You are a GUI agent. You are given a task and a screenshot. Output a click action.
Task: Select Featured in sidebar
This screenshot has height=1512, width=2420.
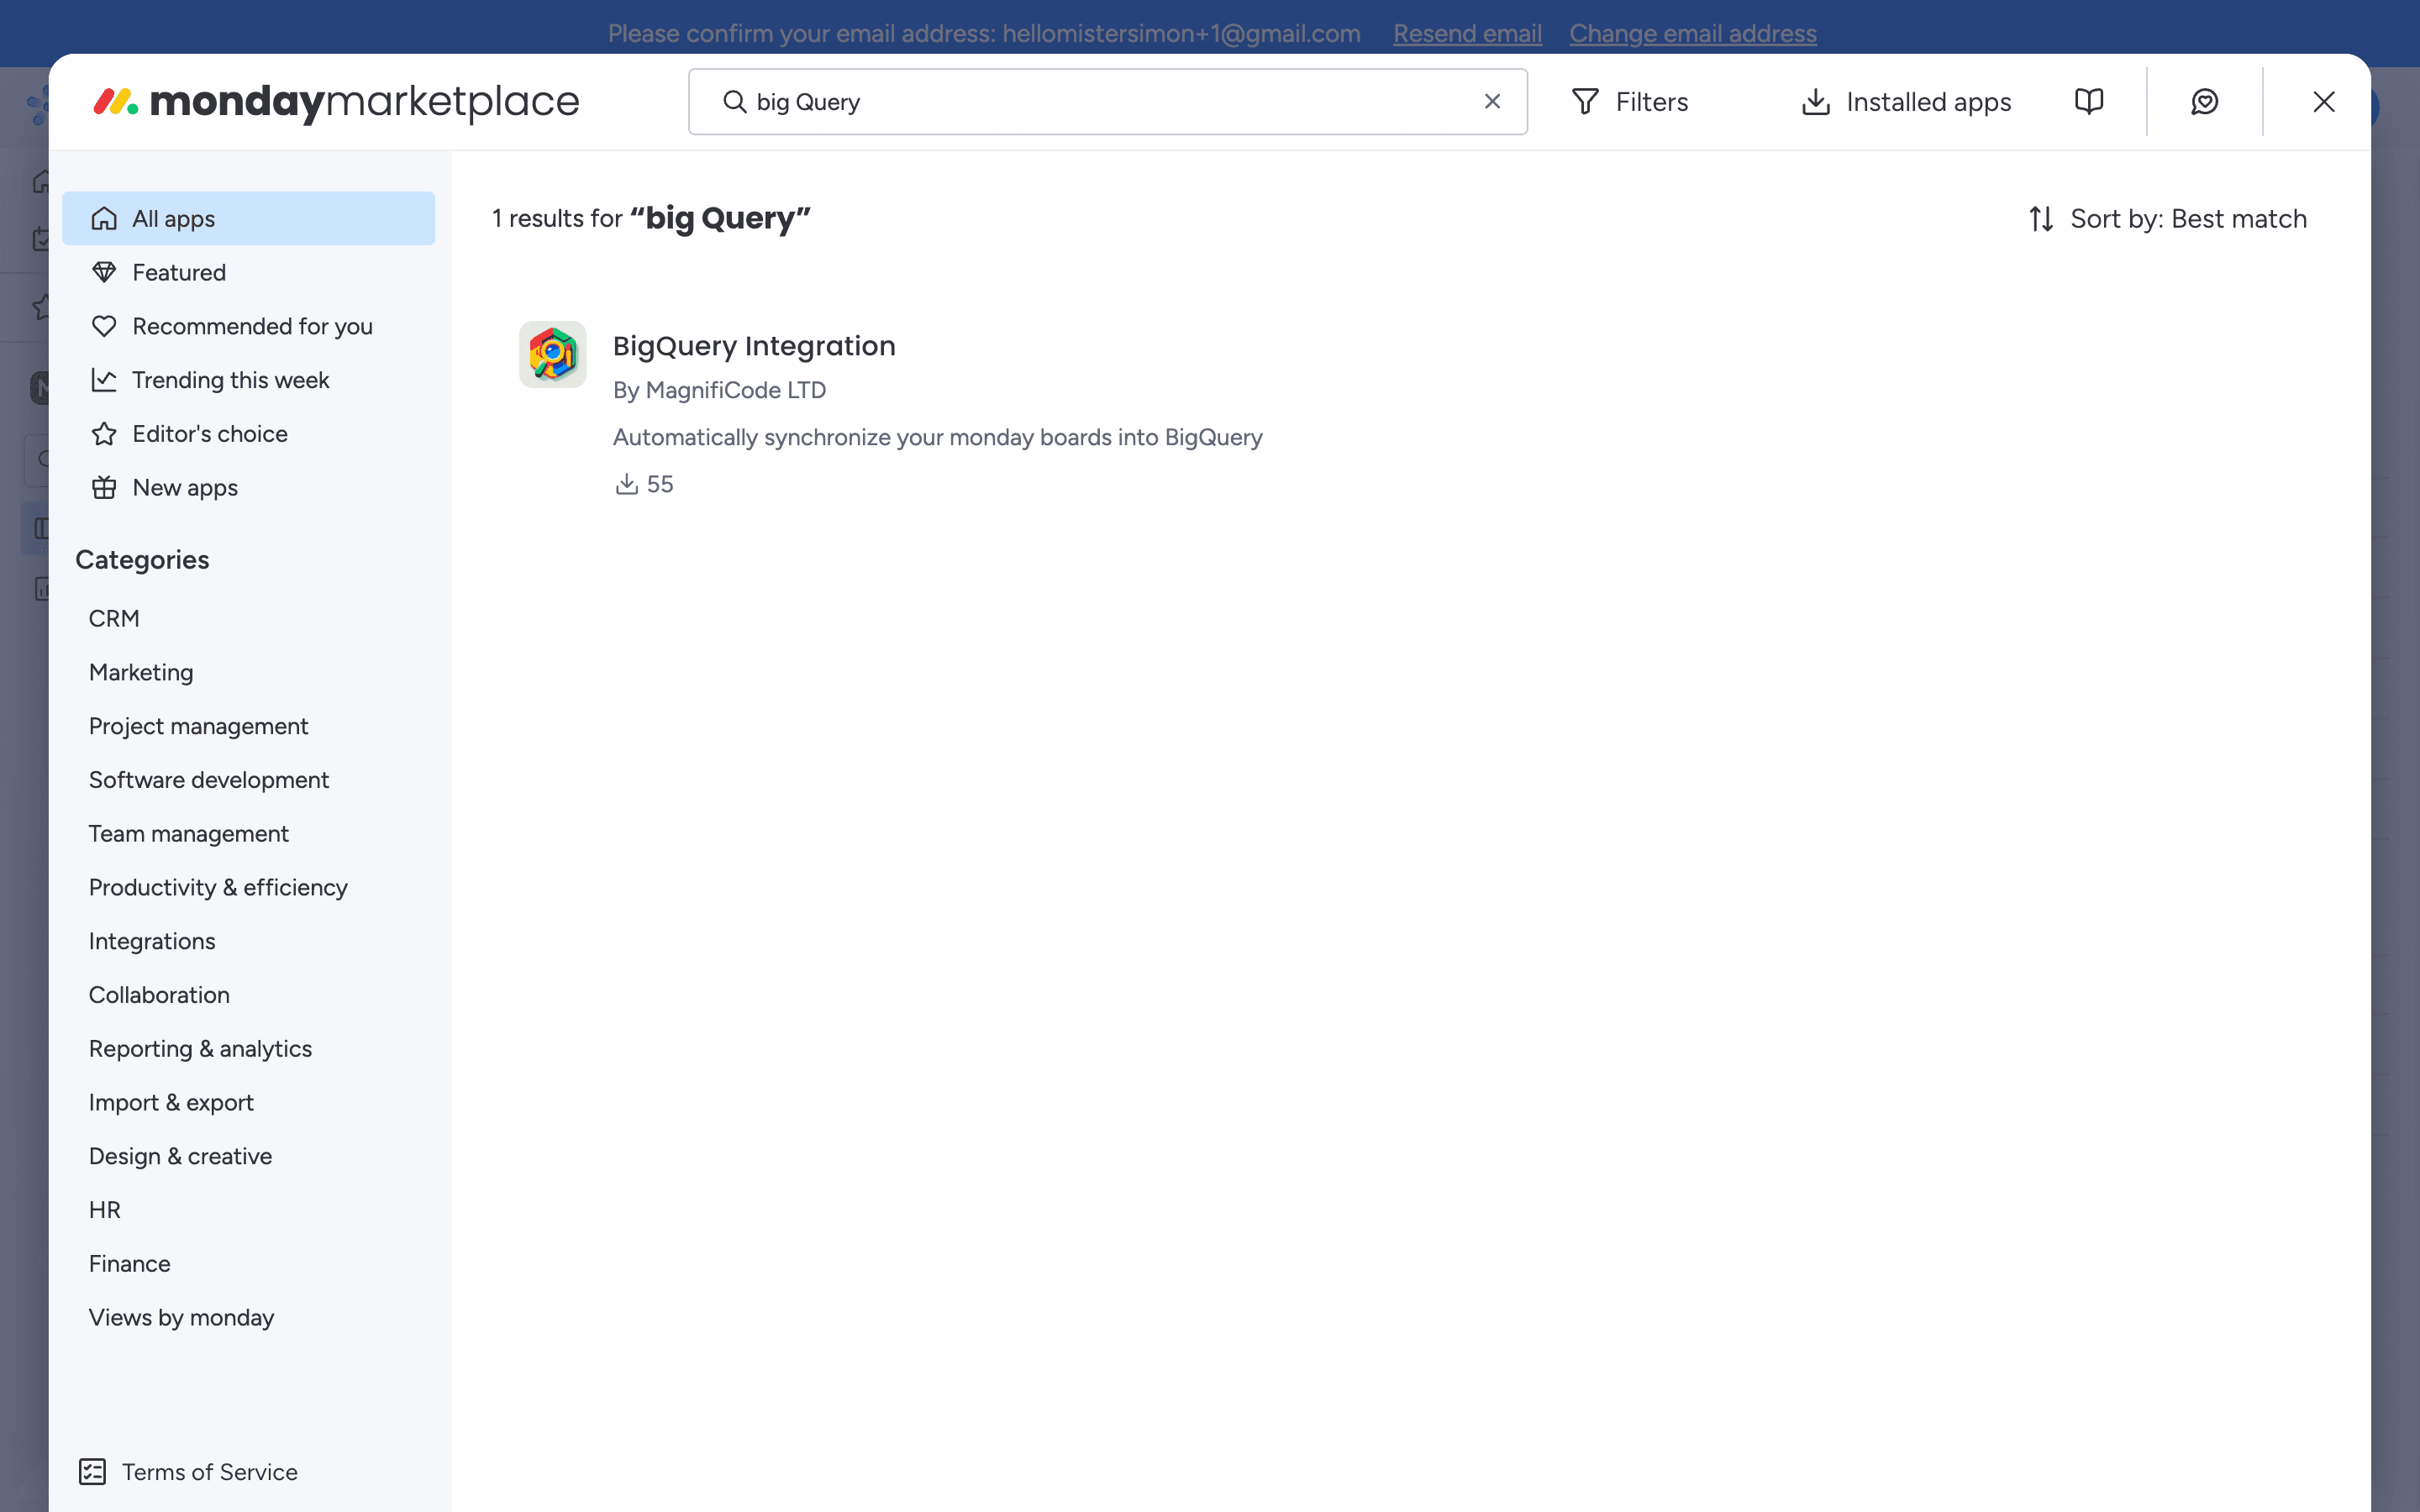[x=179, y=273]
